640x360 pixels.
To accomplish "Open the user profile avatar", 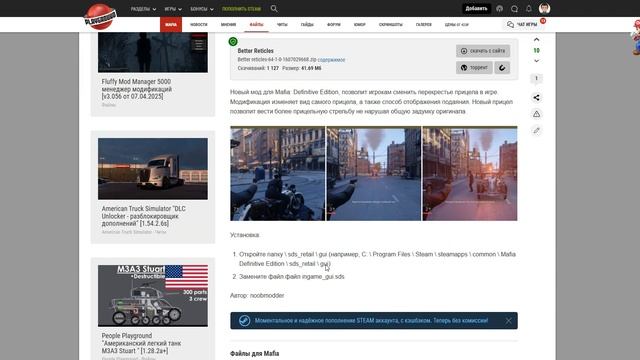I will point(544,8).
